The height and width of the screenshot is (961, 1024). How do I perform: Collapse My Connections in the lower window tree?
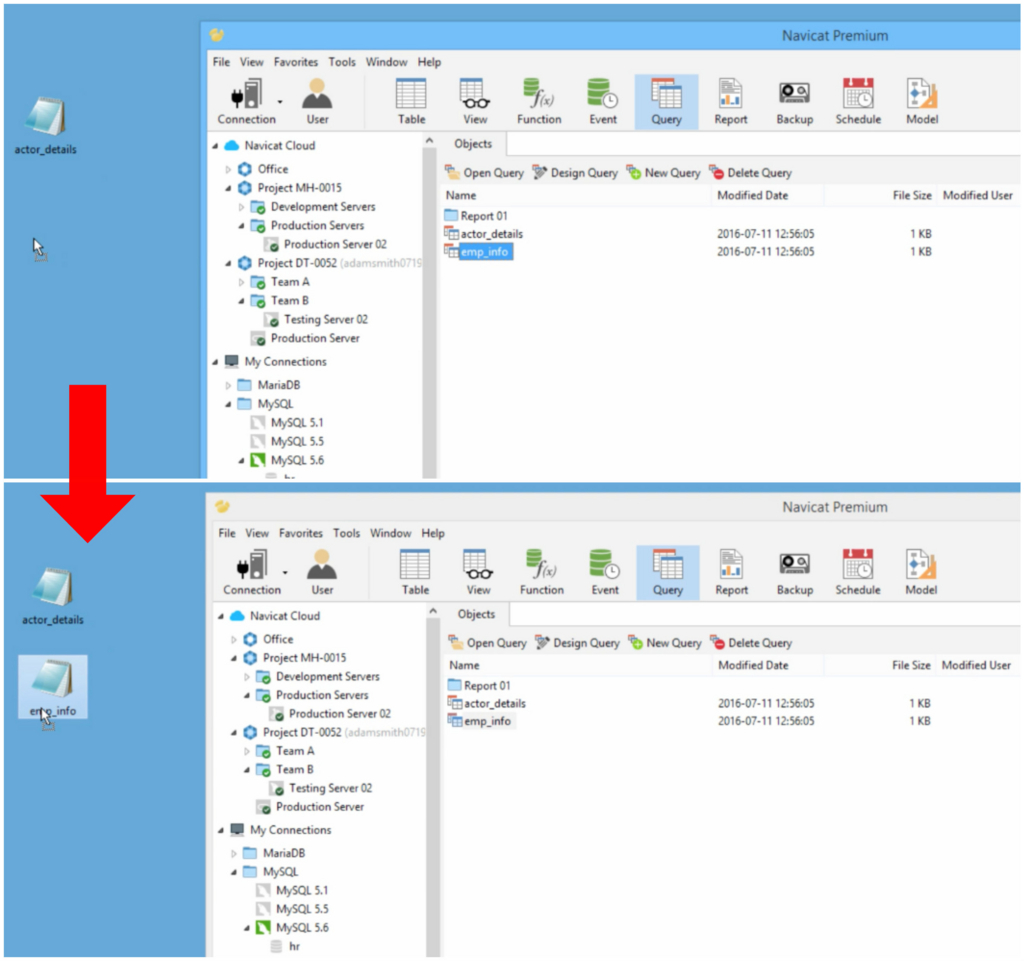[x=221, y=830]
